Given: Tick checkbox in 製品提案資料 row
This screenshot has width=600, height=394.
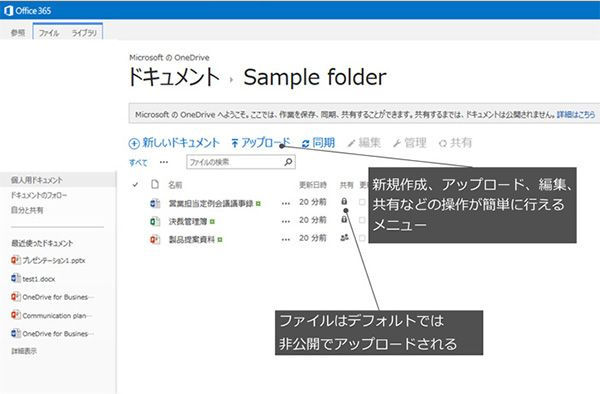Looking at the screenshot, I should [362, 238].
